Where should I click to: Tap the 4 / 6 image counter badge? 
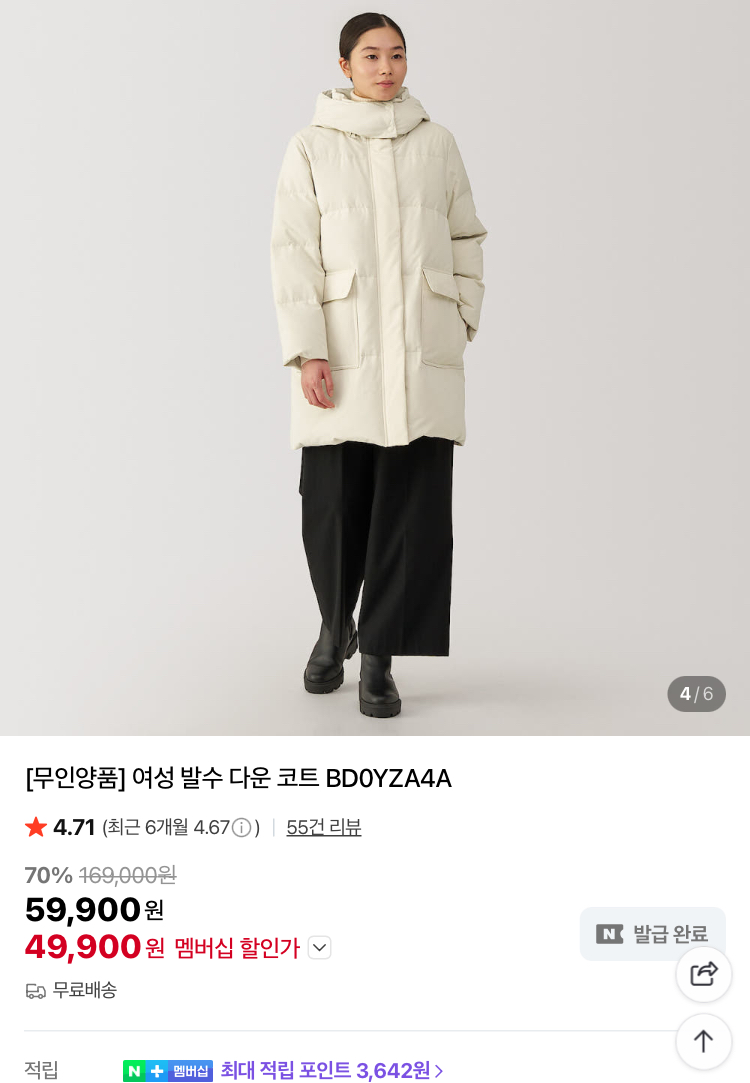coord(696,694)
